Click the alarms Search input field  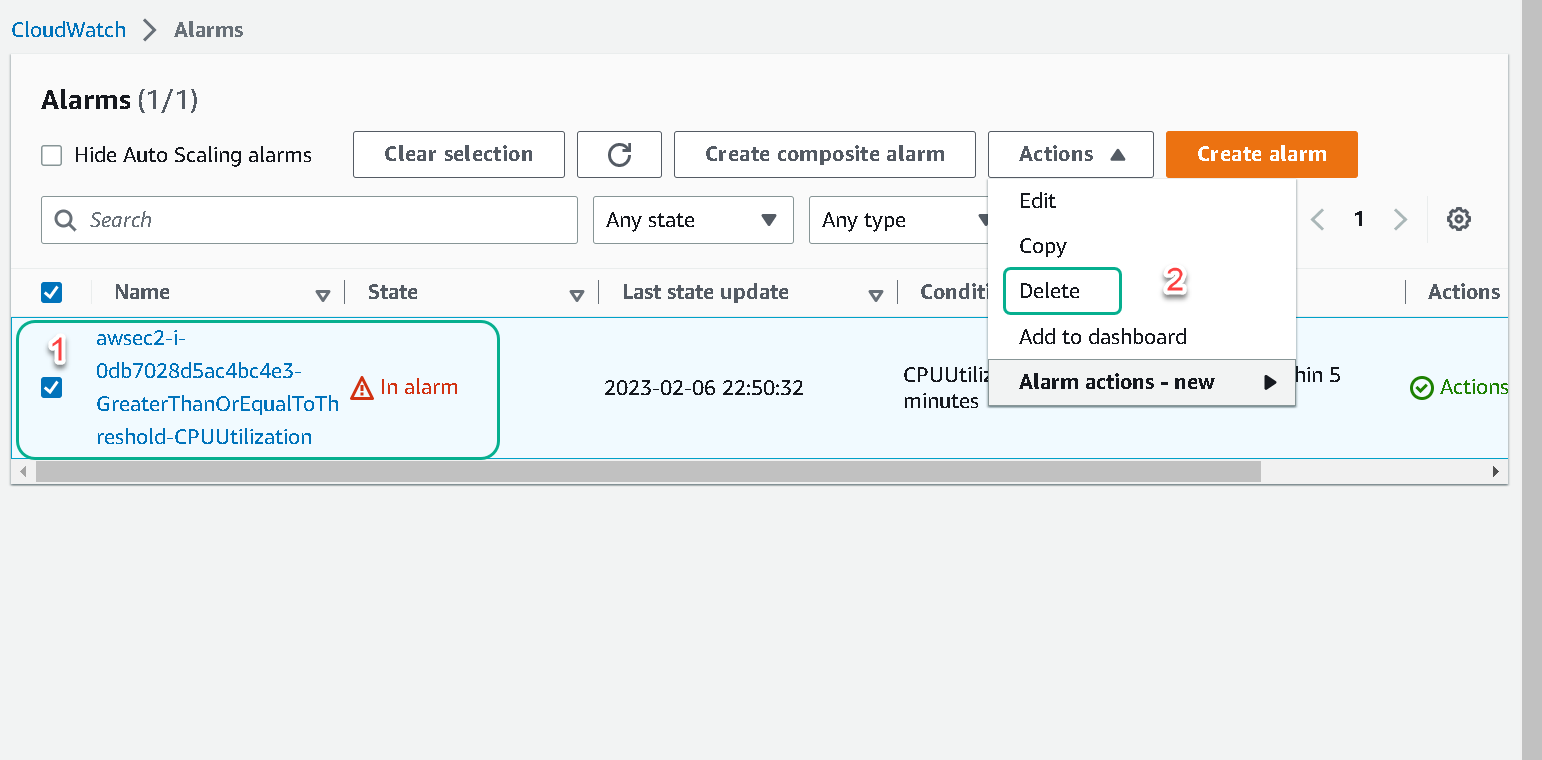tap(309, 220)
